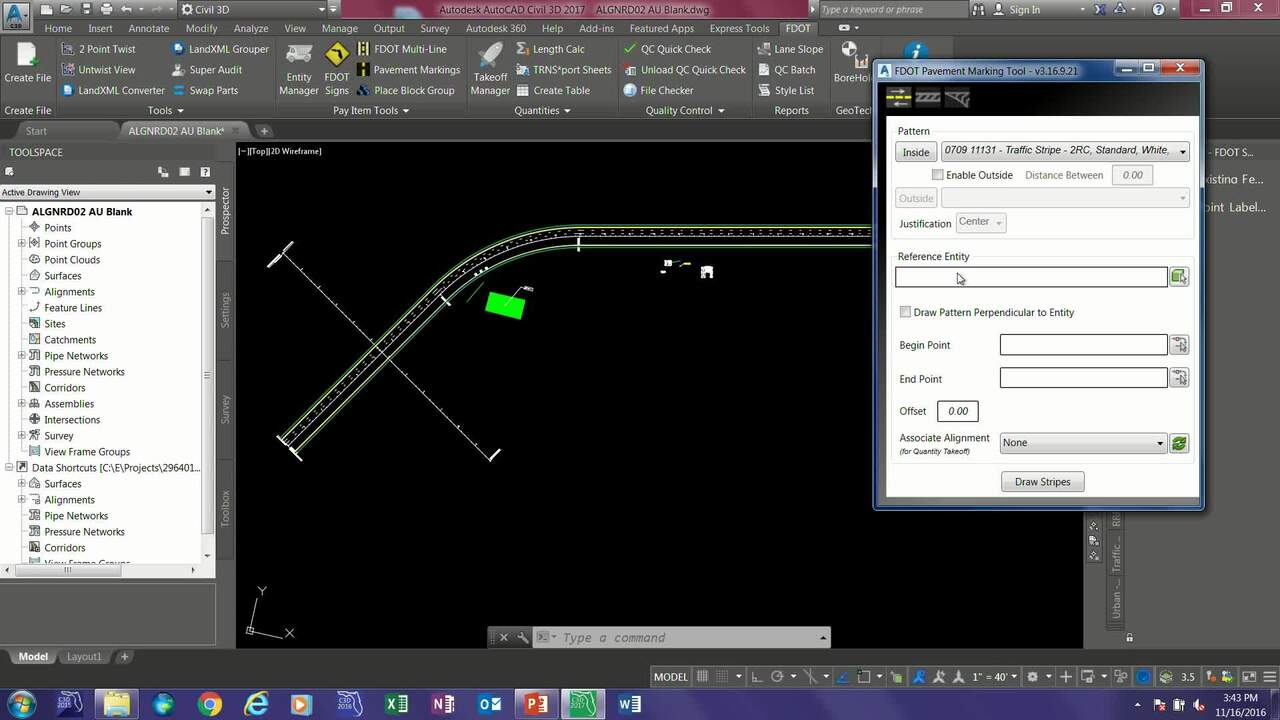Open the Survey ribbon tab

(x=435, y=29)
